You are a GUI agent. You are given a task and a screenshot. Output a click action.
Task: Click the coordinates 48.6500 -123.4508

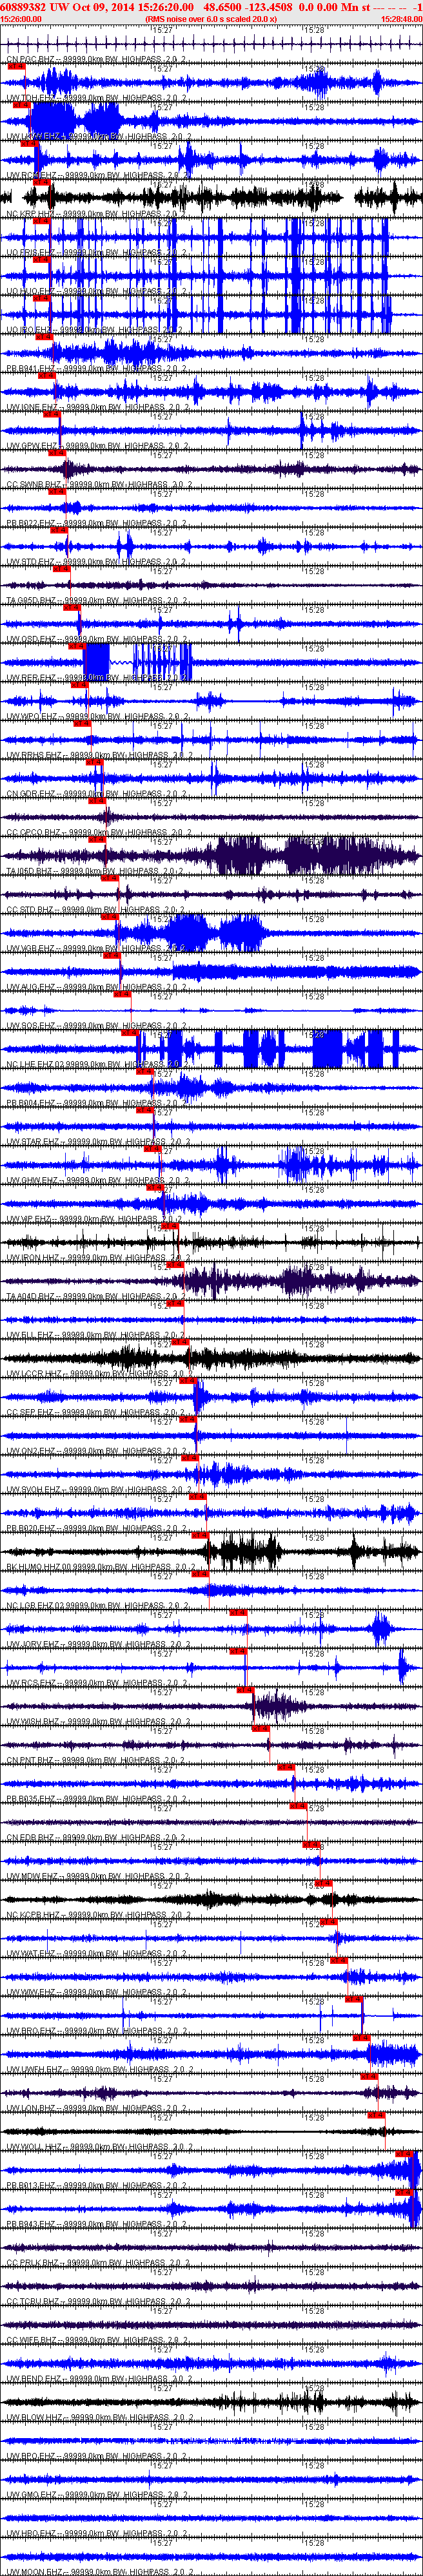point(248,6)
